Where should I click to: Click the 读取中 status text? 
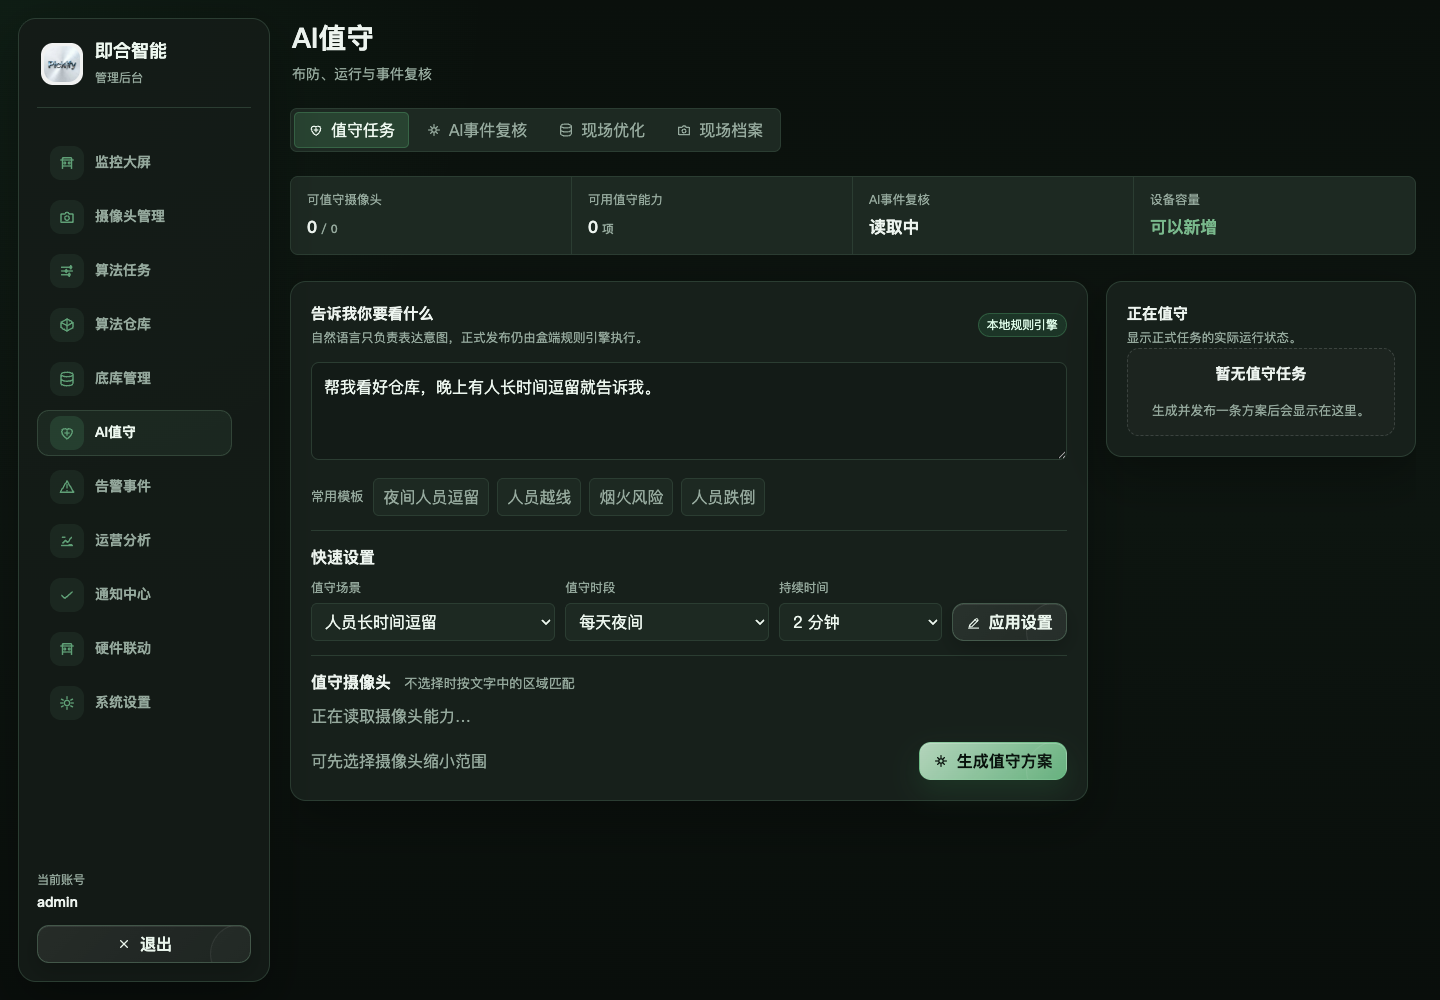[894, 227]
